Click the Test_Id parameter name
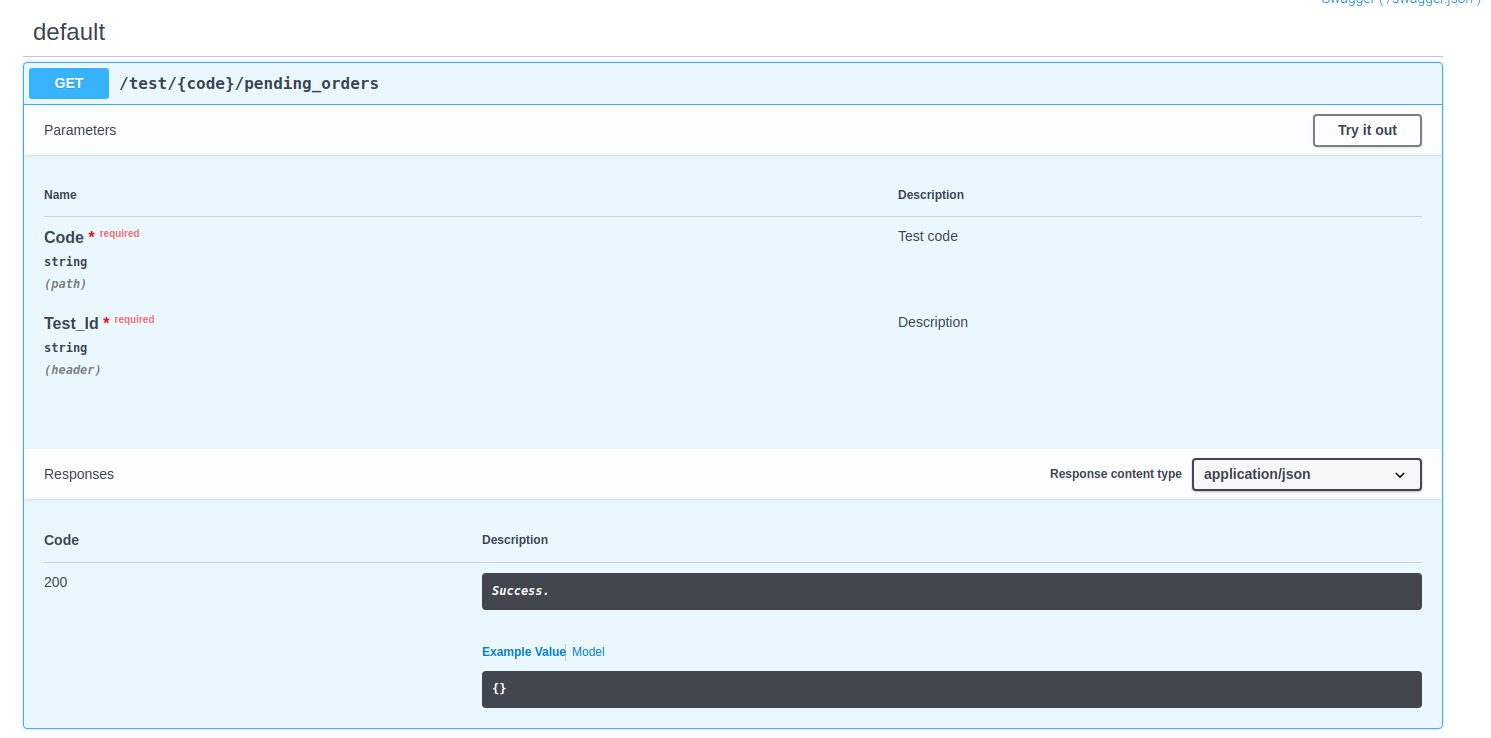Viewport: 1491px width, 738px height. [71, 323]
